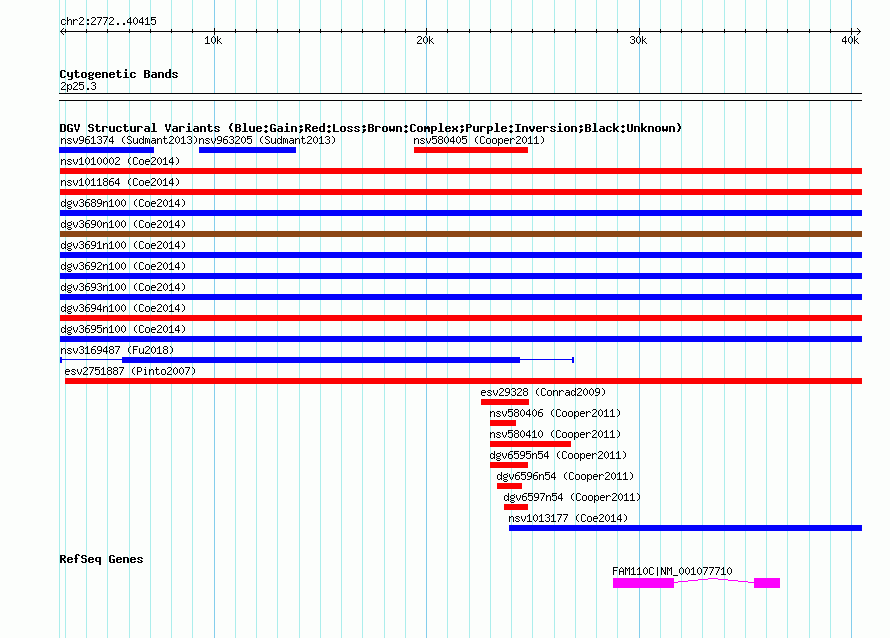Select the red nsv1010002 loss bar
The image size is (890, 638).
pyautogui.click(x=461, y=171)
